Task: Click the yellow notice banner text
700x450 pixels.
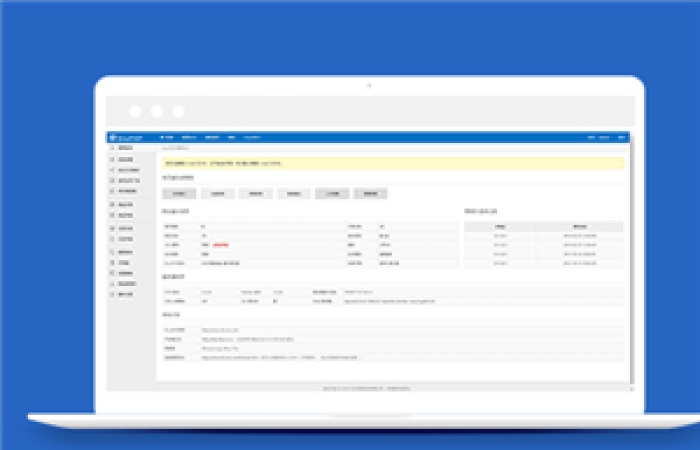Action: (x=223, y=163)
